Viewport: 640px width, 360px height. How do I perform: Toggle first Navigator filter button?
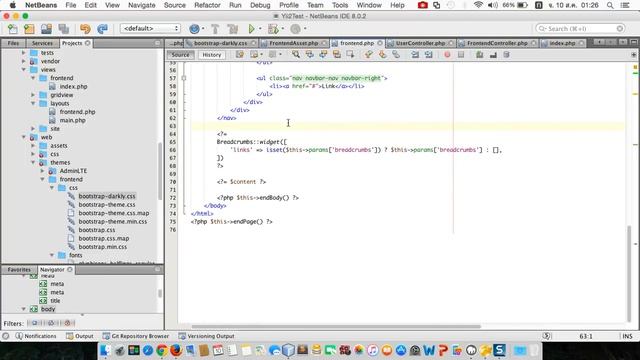pos(35,323)
